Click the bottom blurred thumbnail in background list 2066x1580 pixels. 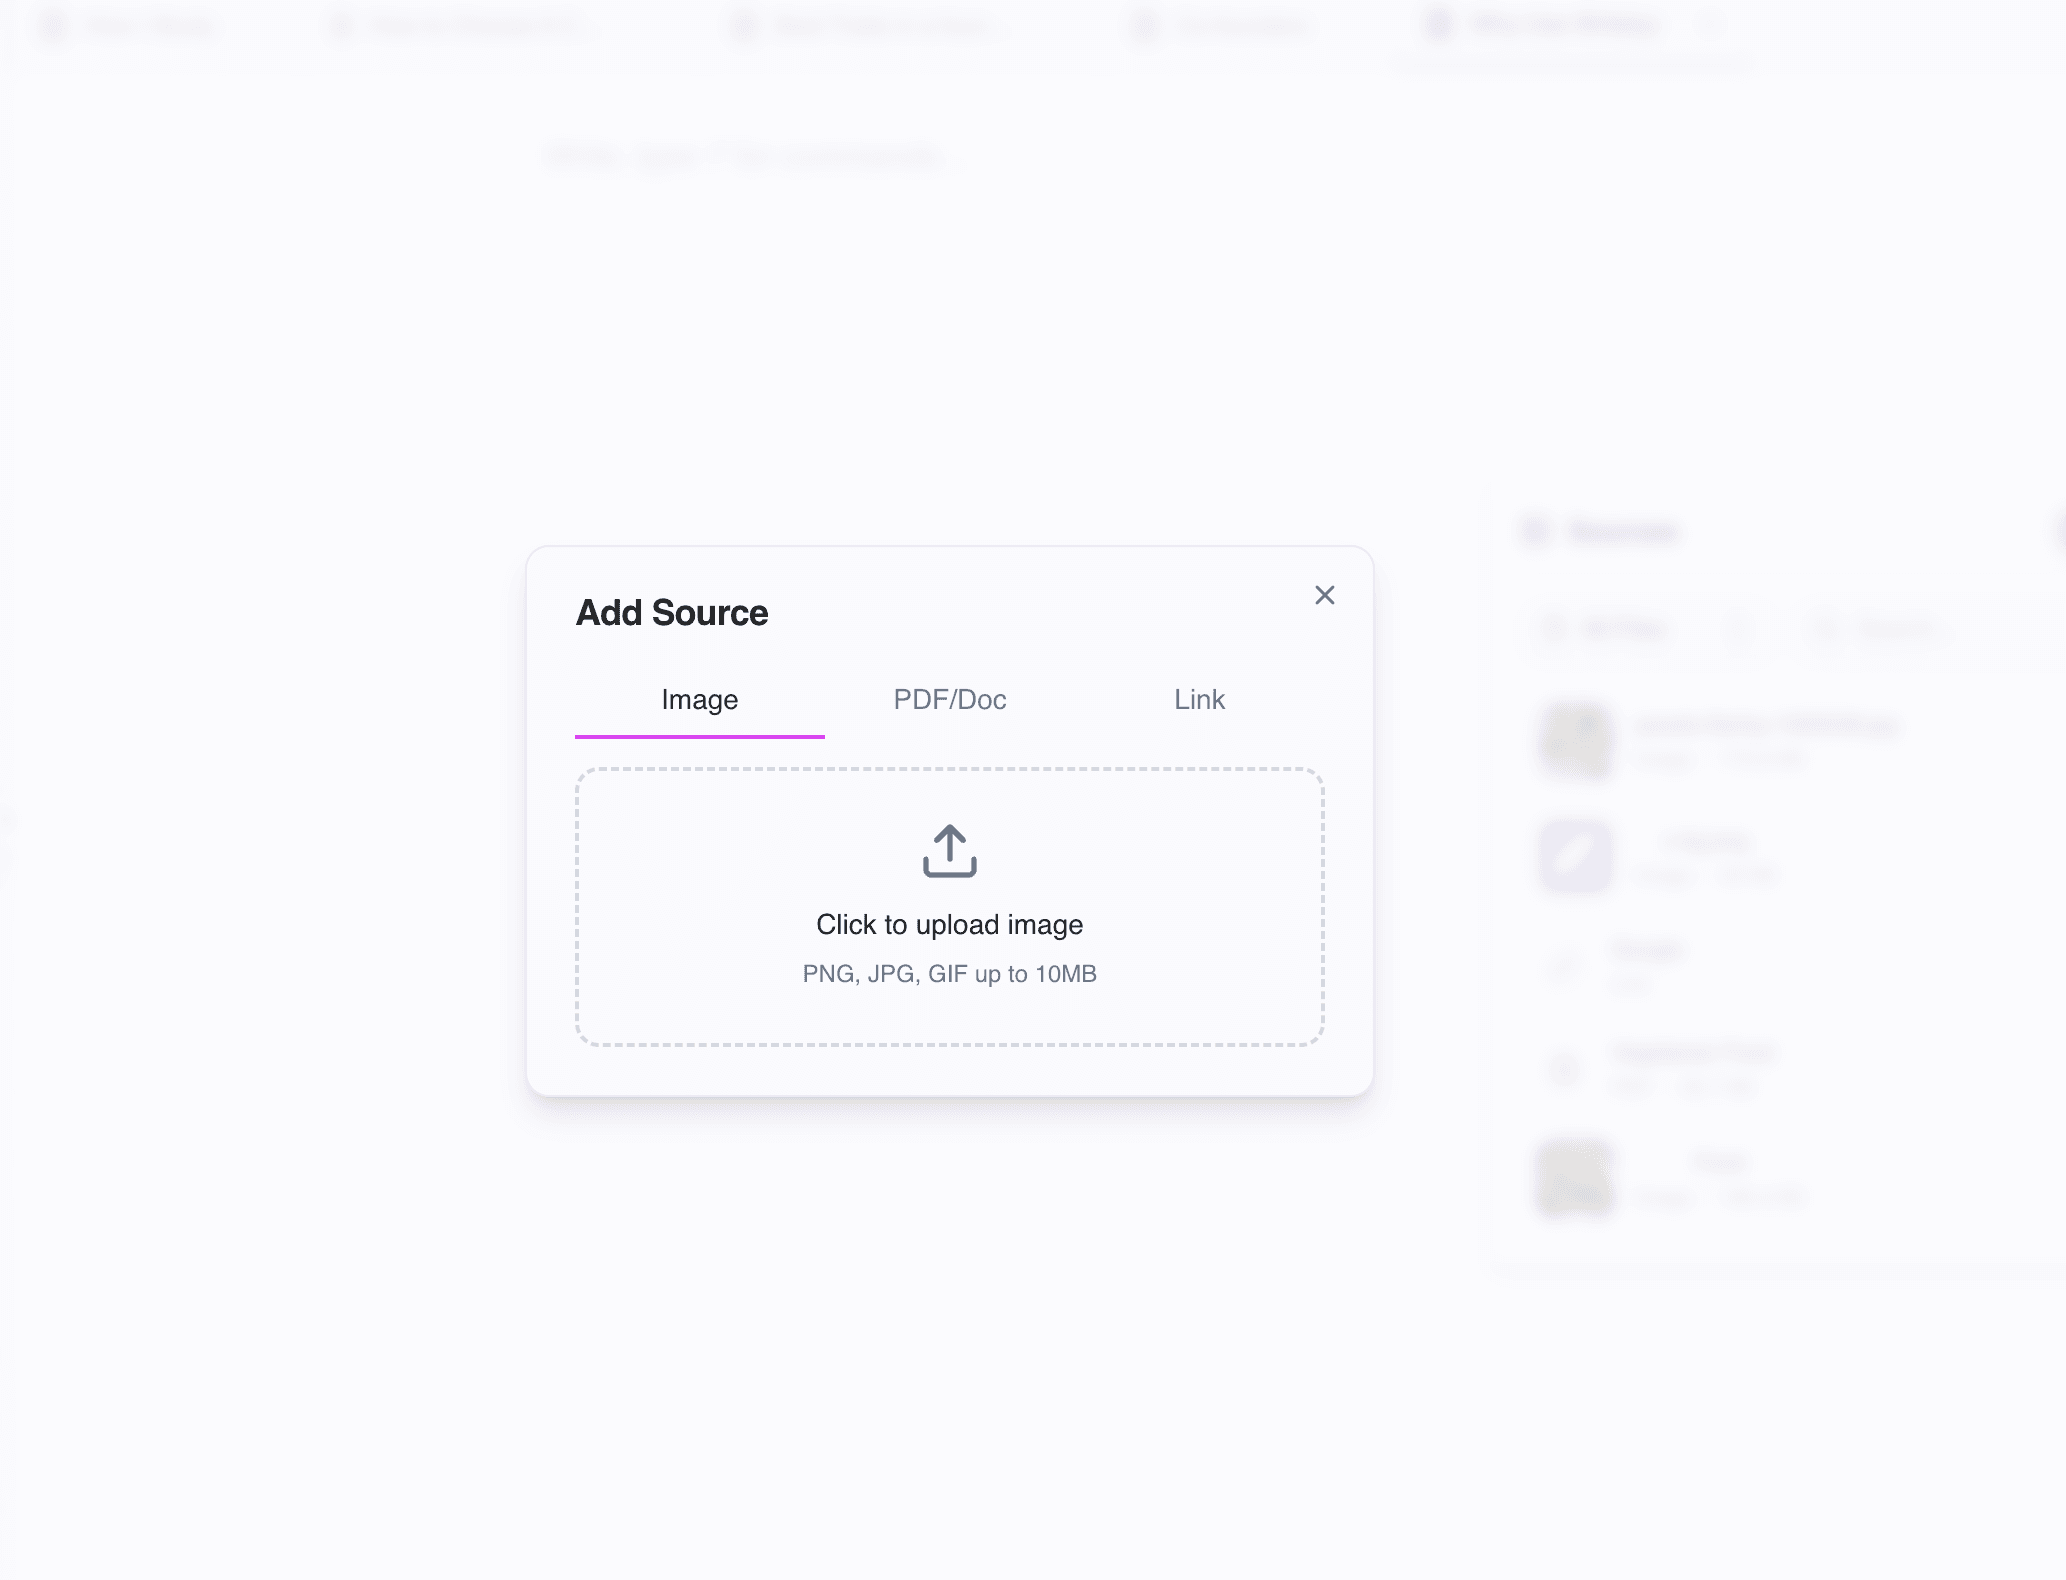[1575, 1178]
